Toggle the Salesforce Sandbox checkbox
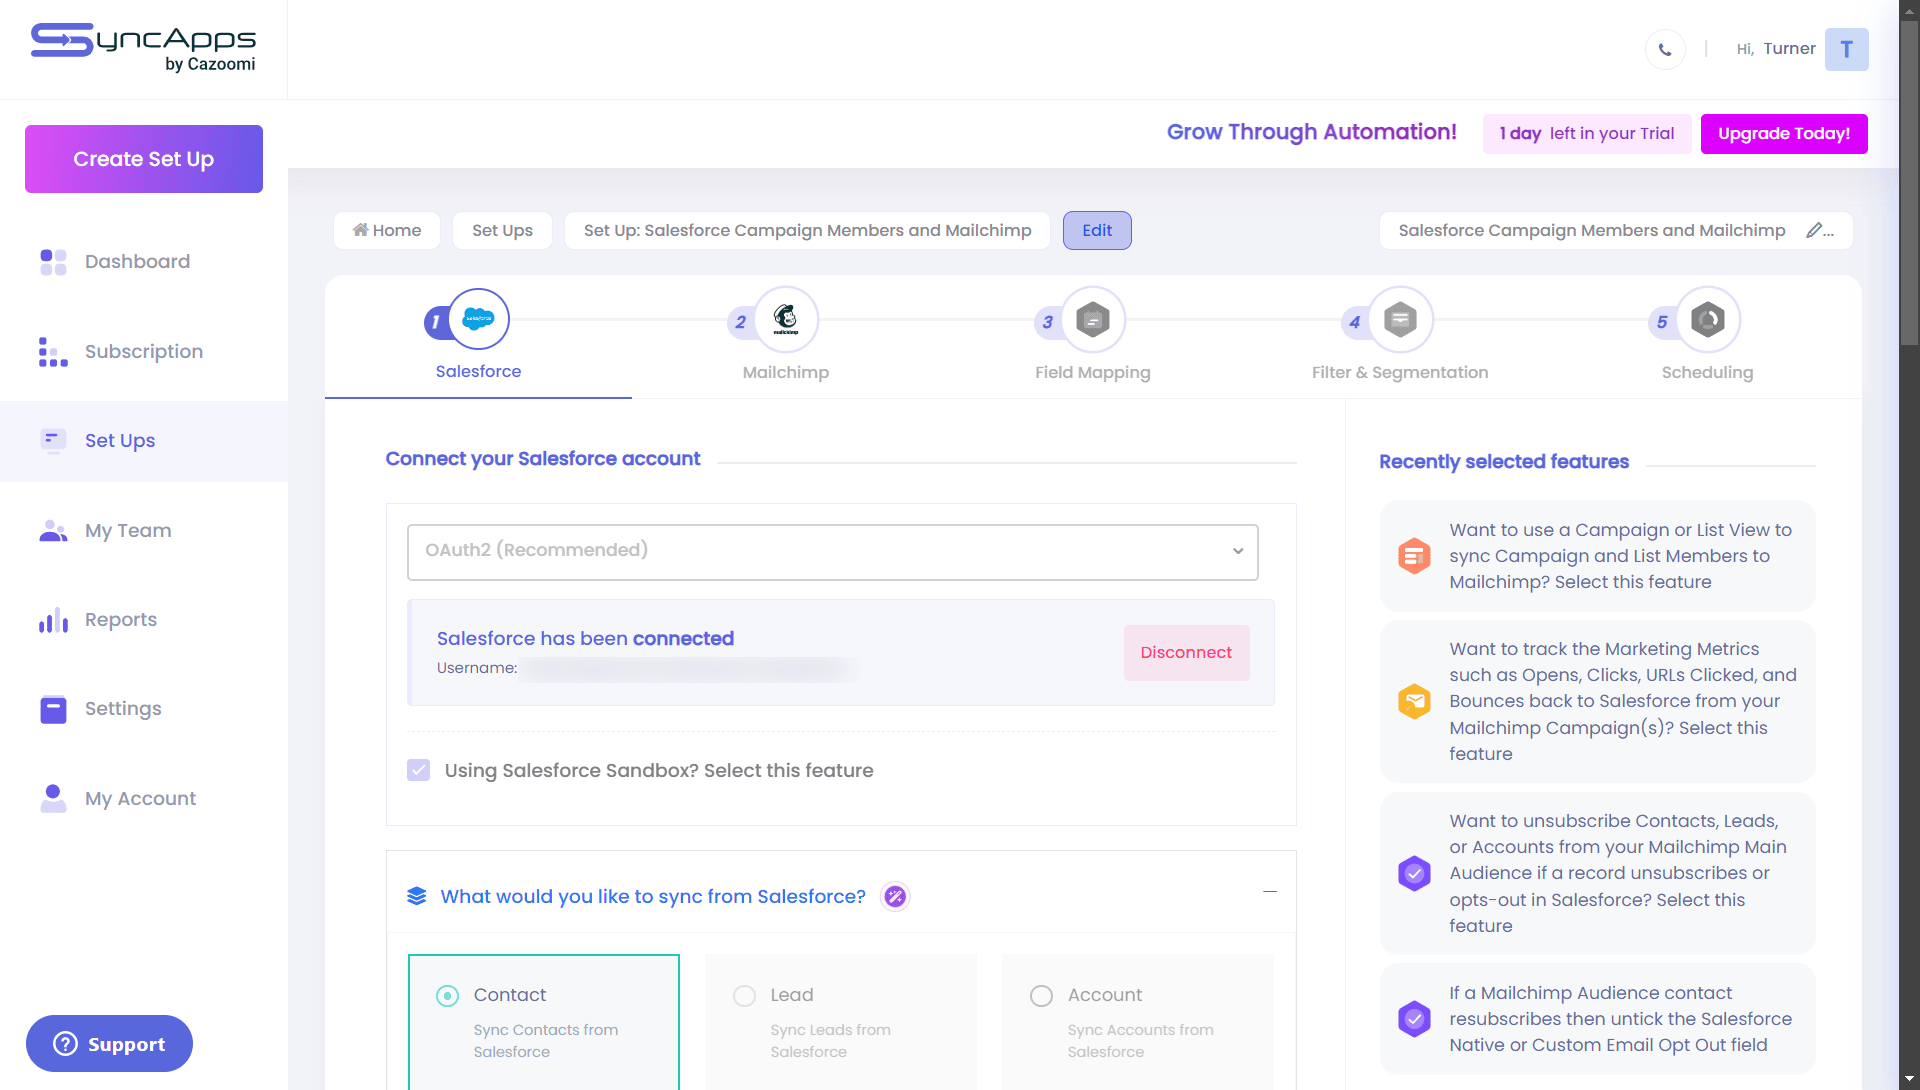Screen dimensions: 1920x1090 [x=419, y=770]
